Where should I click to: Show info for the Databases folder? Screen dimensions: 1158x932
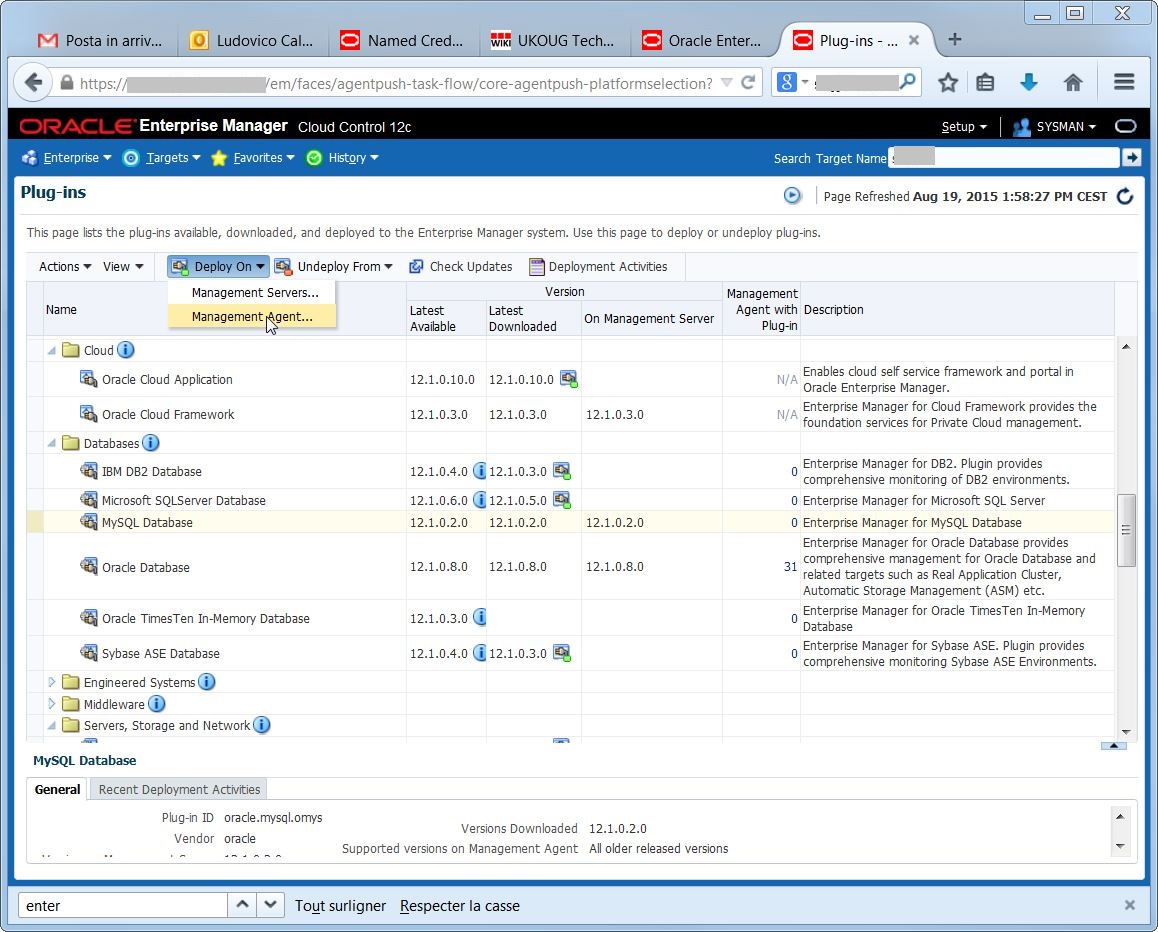pos(151,443)
